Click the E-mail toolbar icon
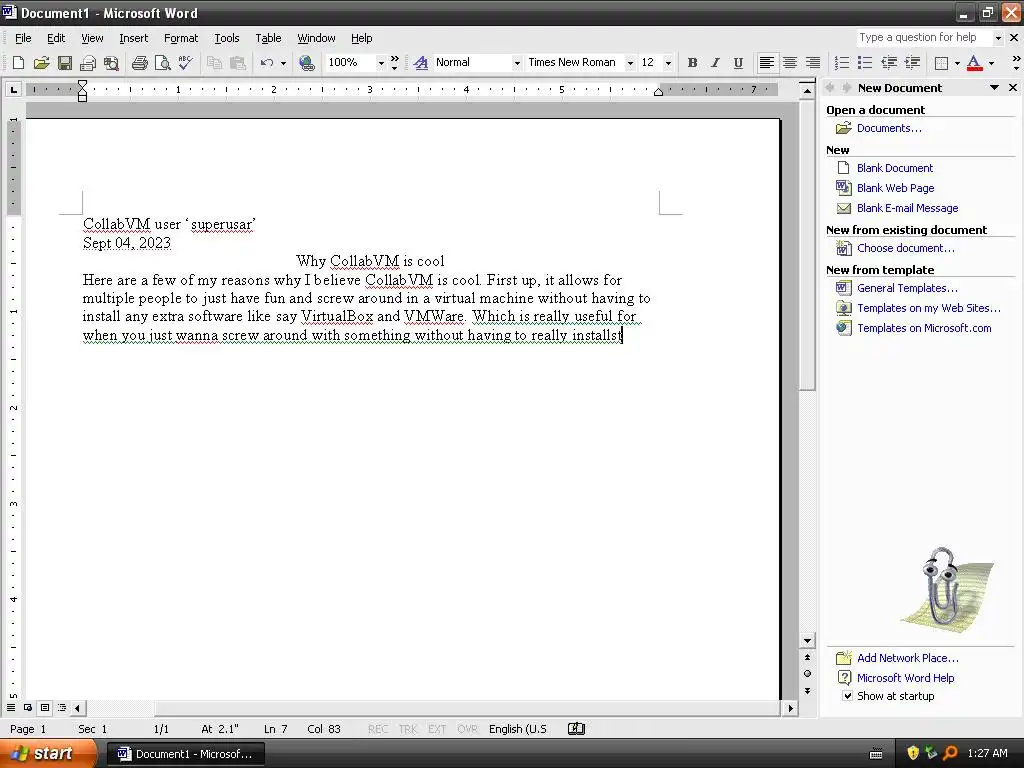This screenshot has width=1024, height=768. pyautogui.click(x=88, y=63)
